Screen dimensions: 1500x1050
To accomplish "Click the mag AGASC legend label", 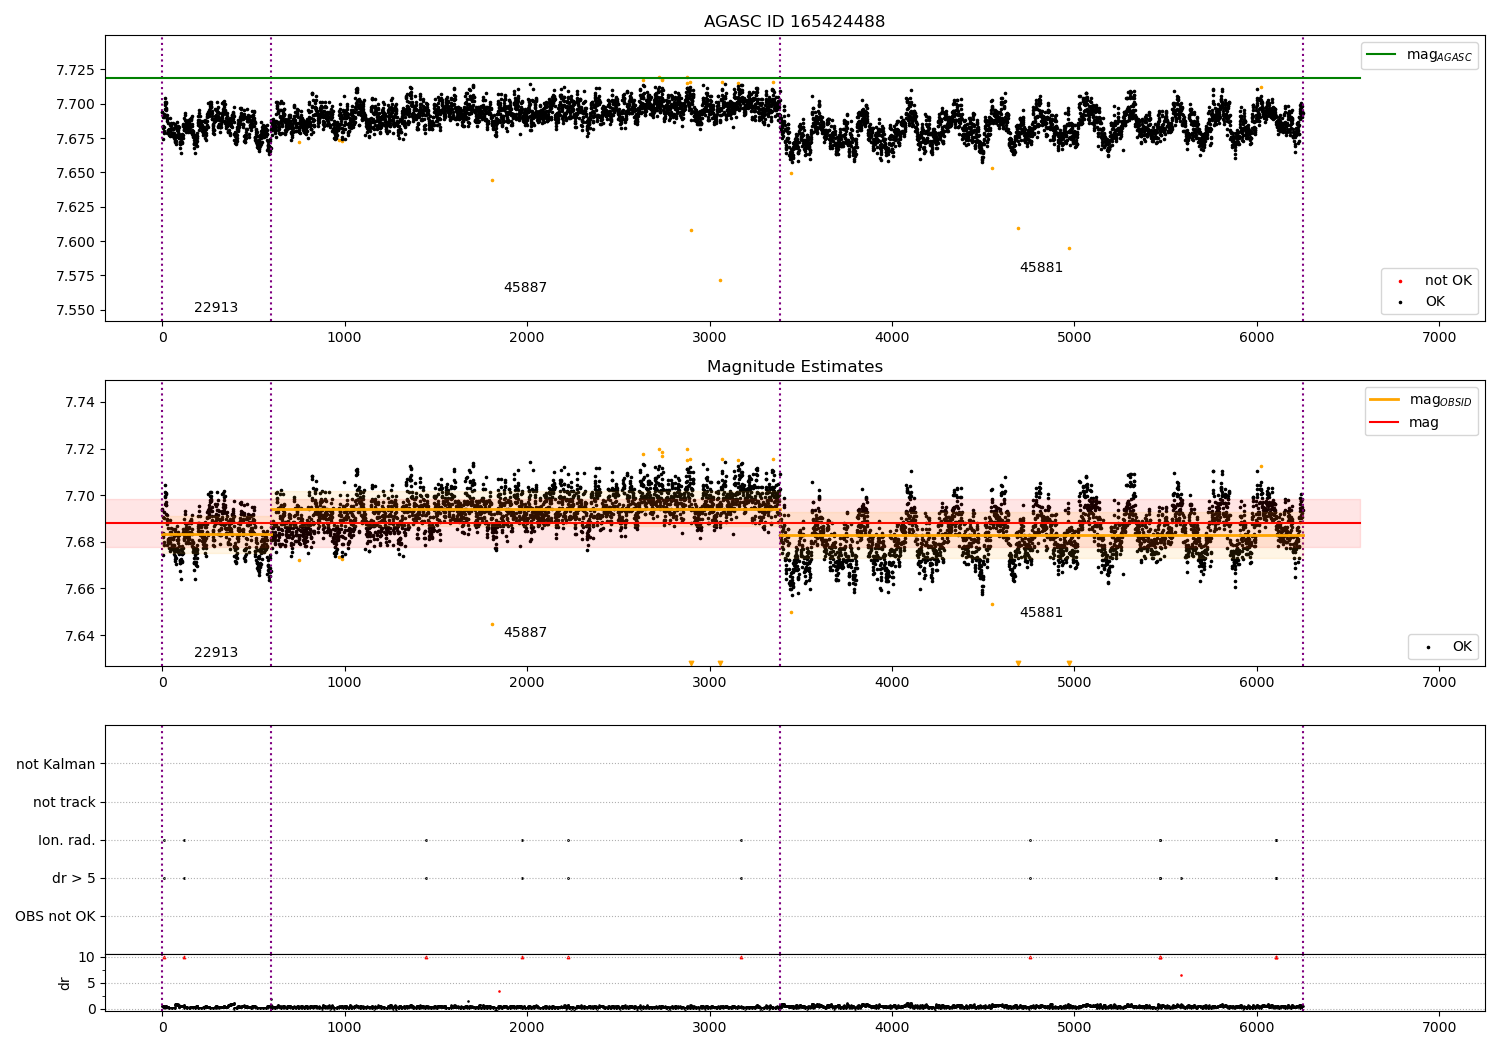I will click(1439, 55).
